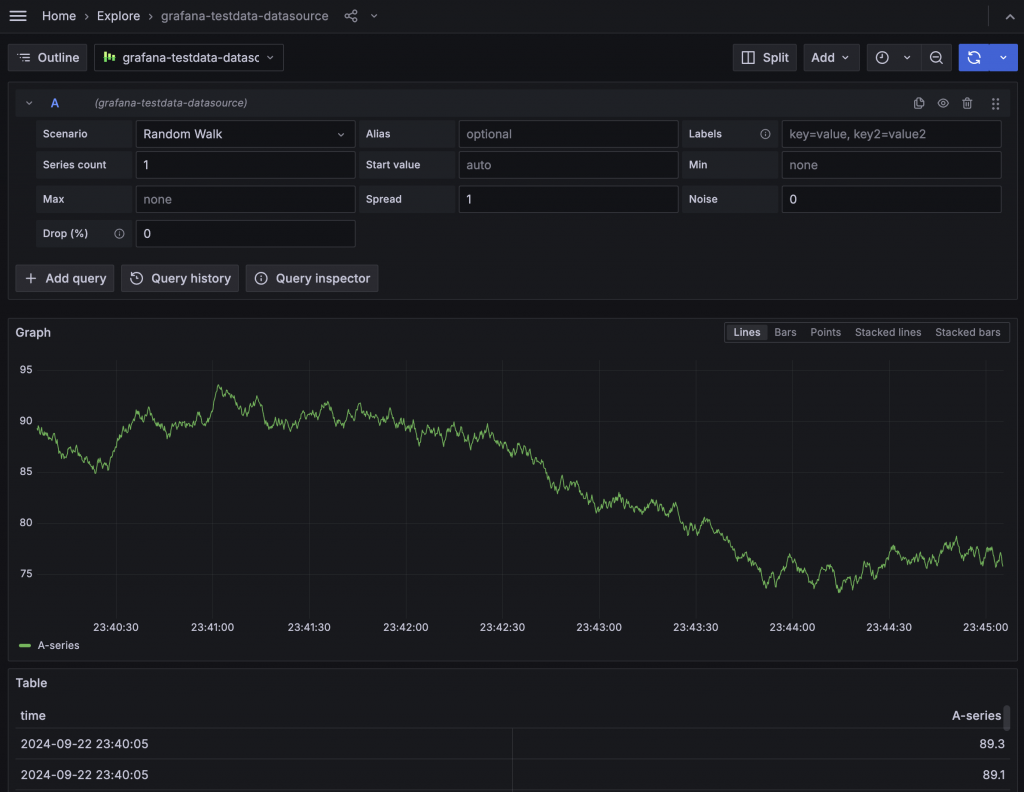Click the Alias input field

click(x=568, y=134)
